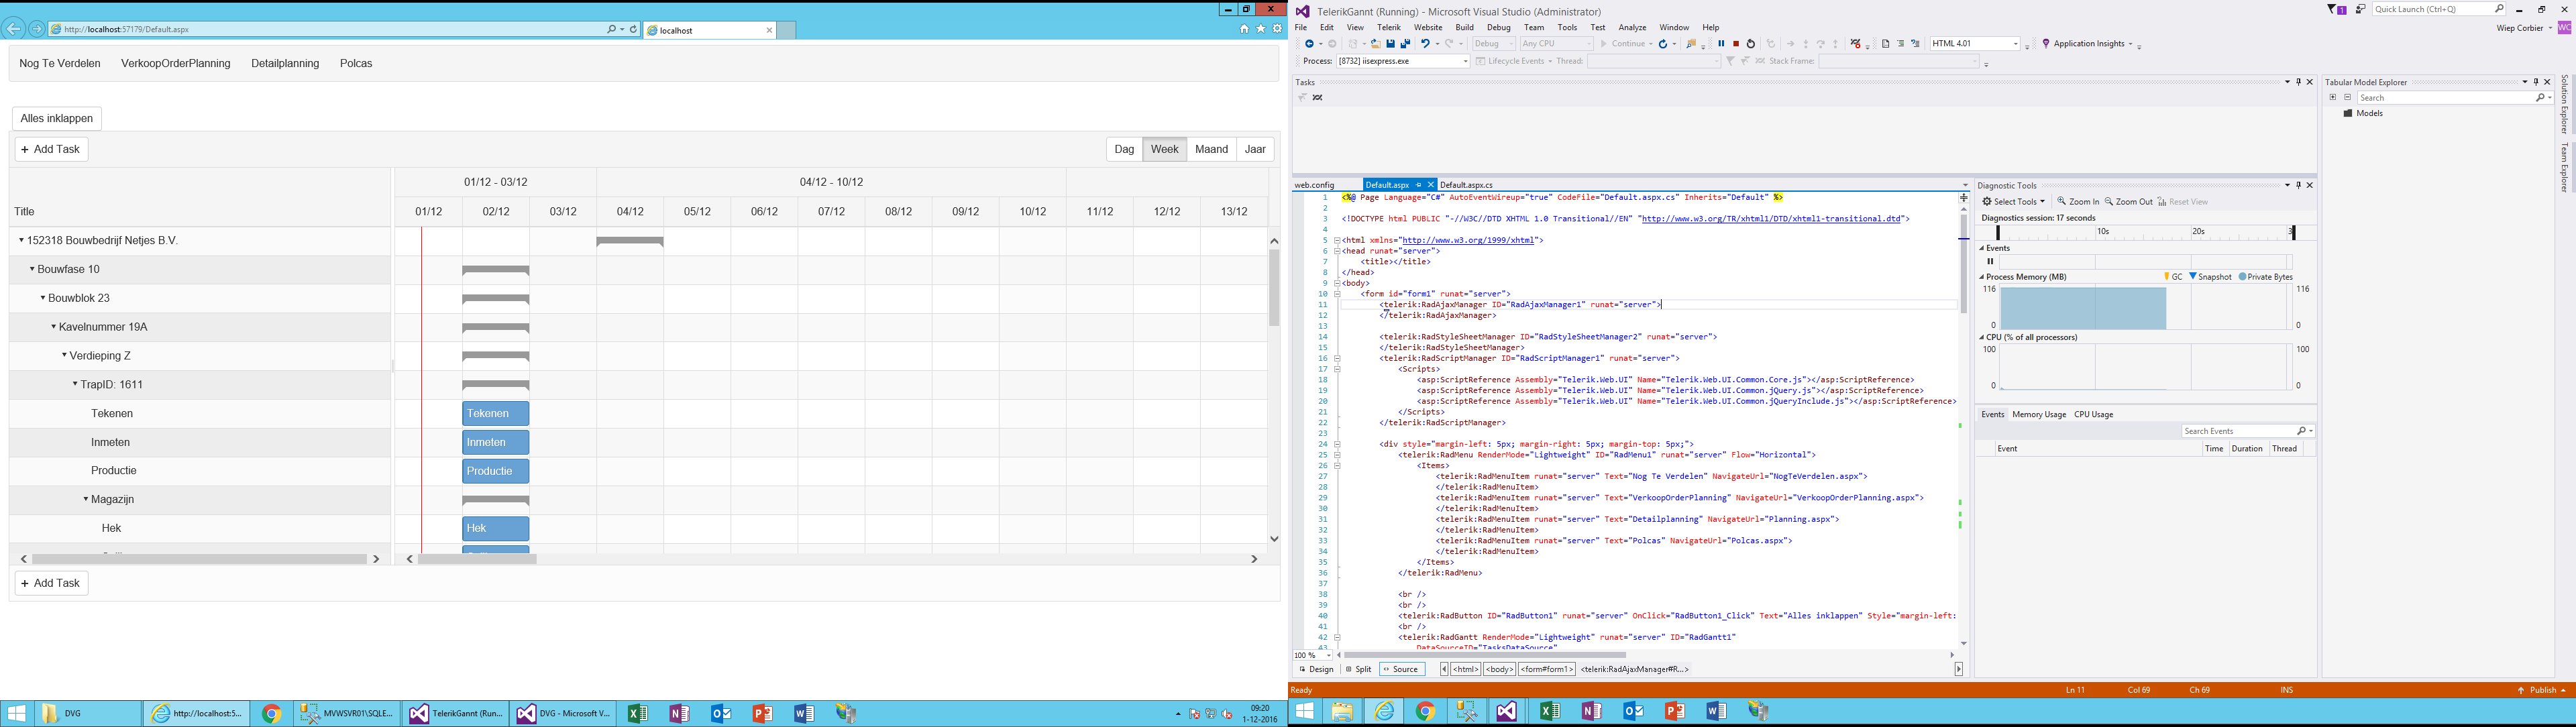Image resolution: width=2576 pixels, height=727 pixels.
Task: Pause the Diagnostic Events track
Action: coord(1990,262)
